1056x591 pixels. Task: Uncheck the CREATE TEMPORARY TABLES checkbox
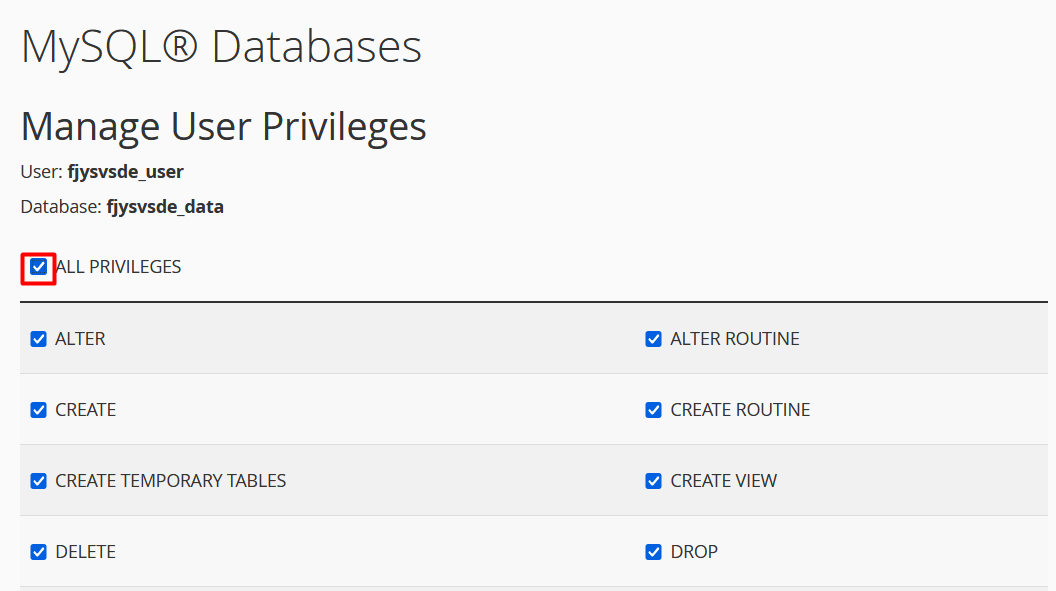click(39, 481)
